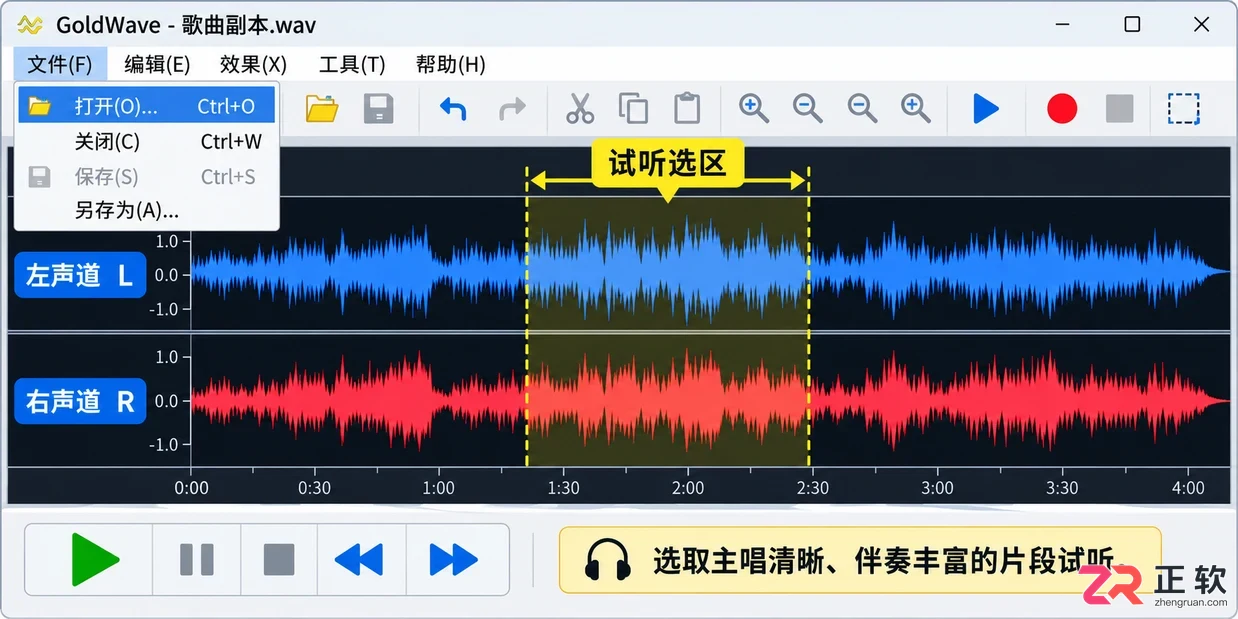
Task: Choose 打开(O)... from the file menu
Action: pyautogui.click(x=147, y=106)
